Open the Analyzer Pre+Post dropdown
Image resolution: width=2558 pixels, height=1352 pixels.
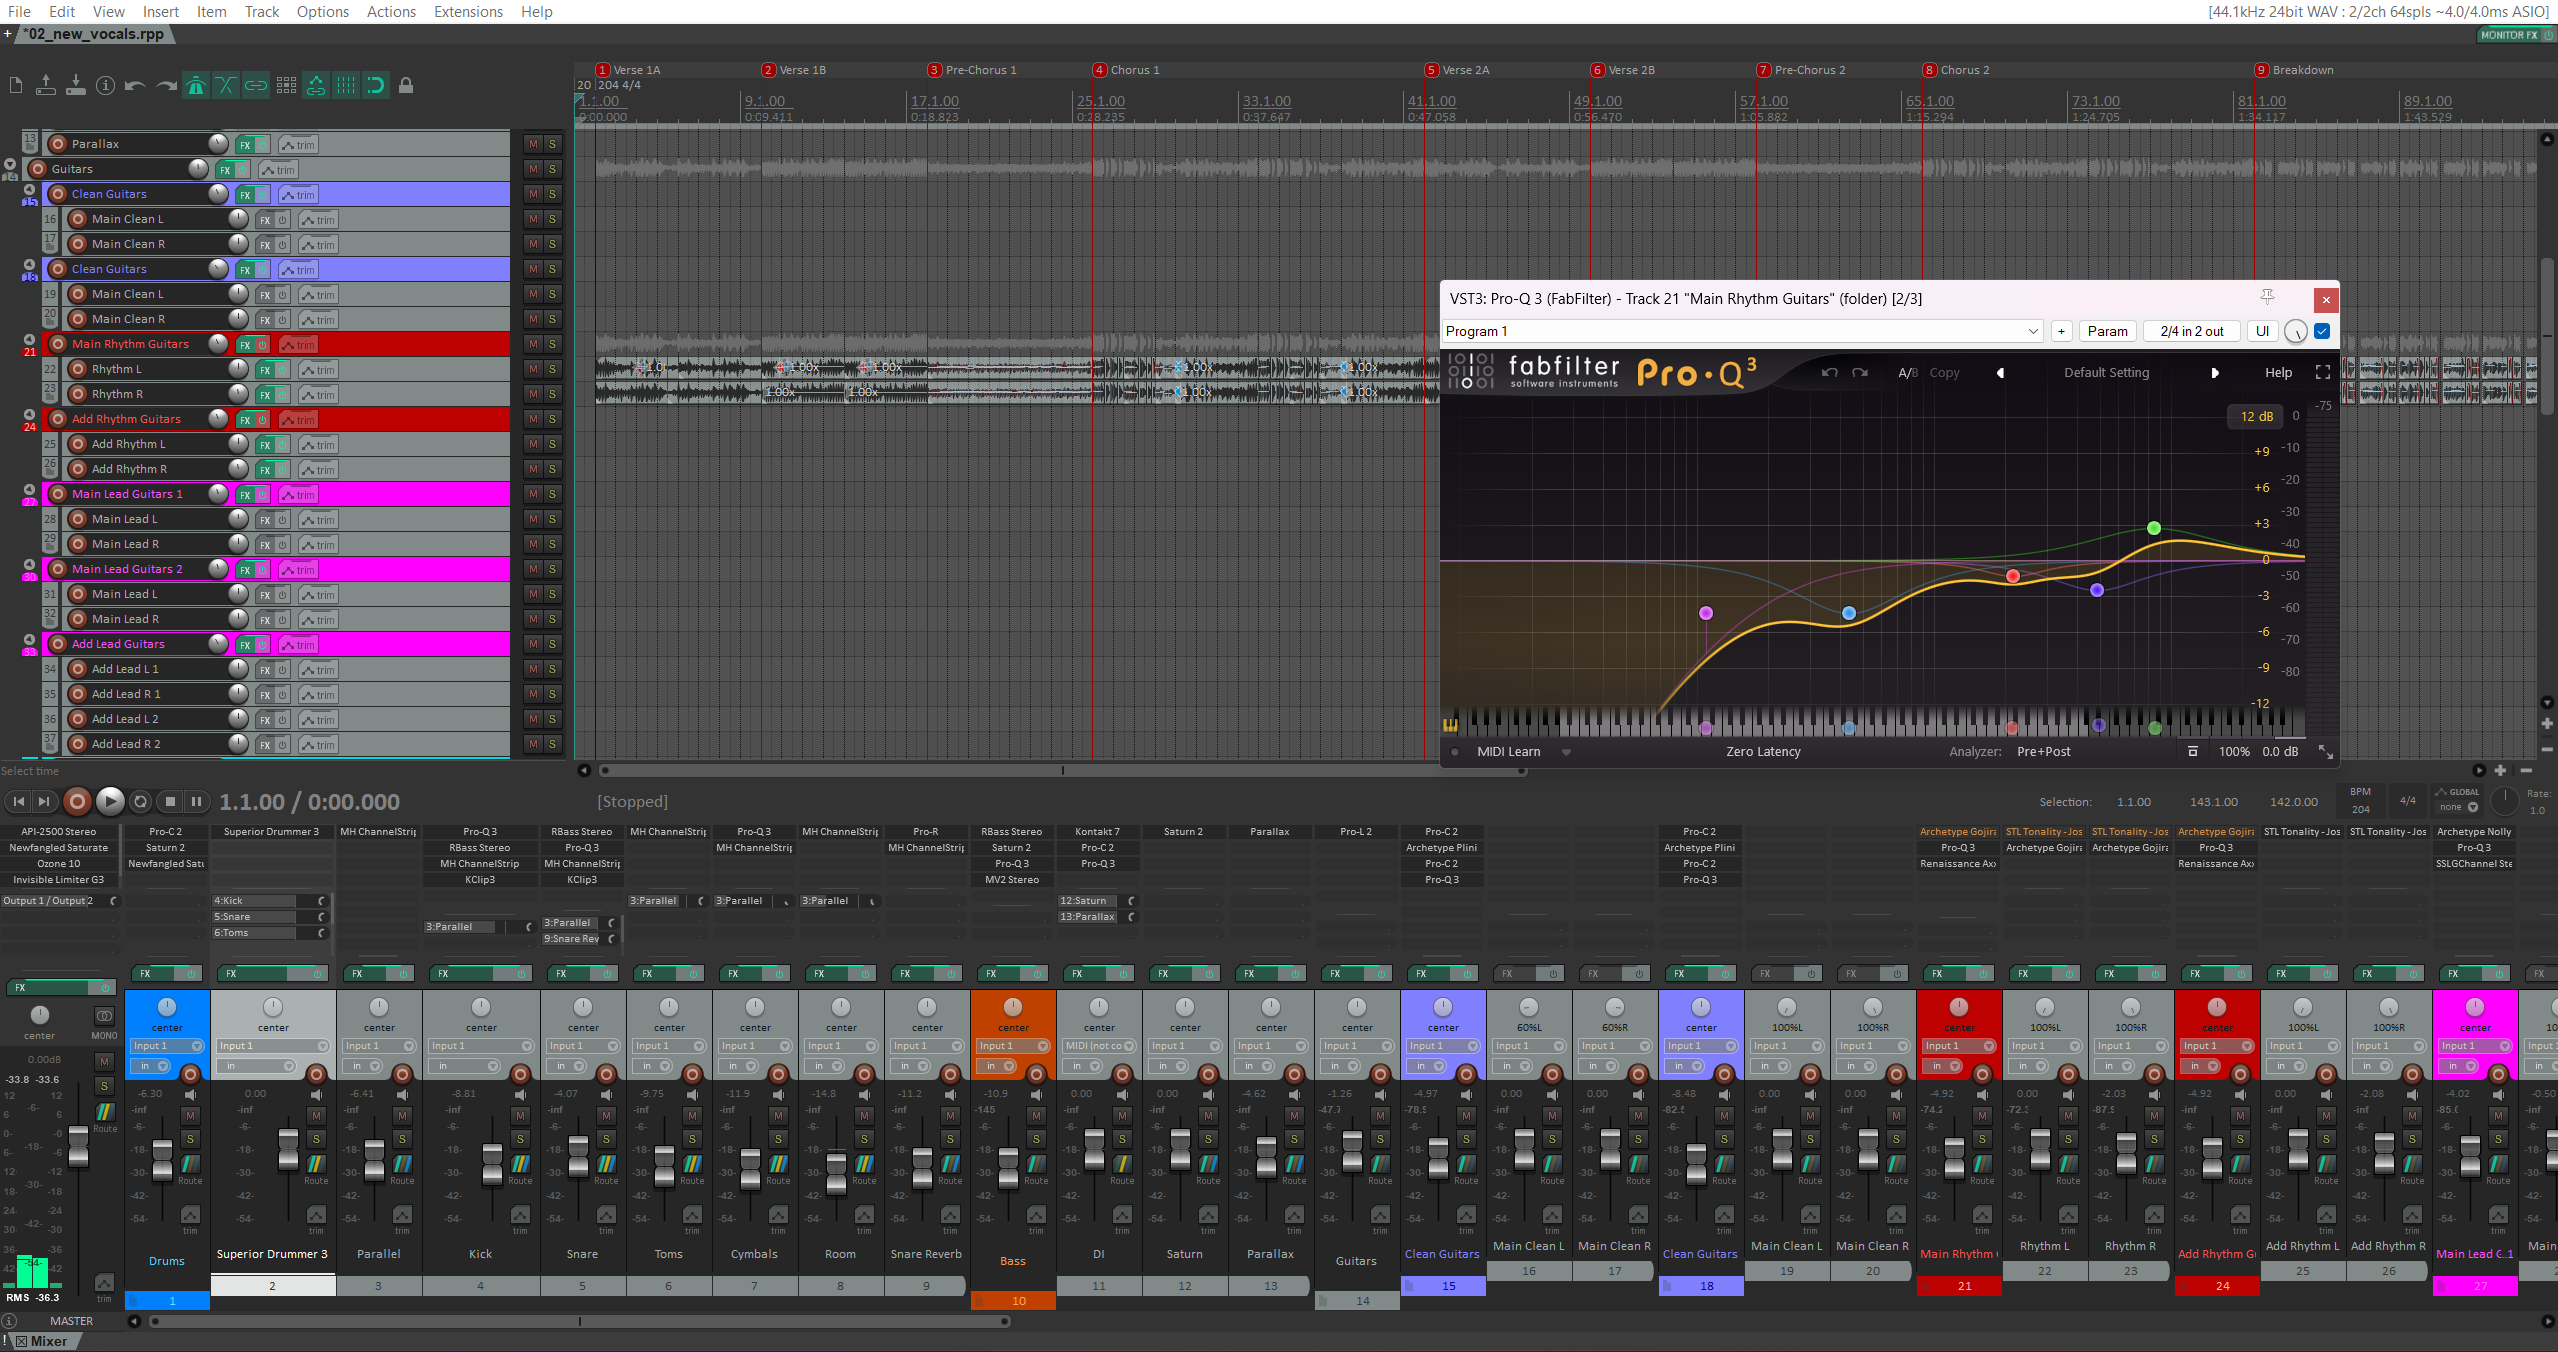(x=2043, y=751)
